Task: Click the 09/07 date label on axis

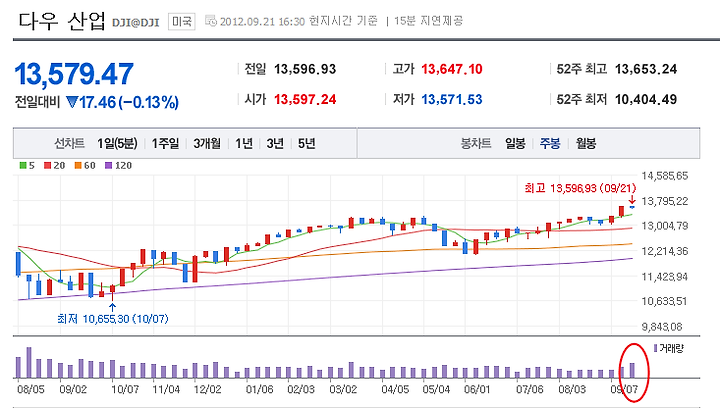Action: click(624, 389)
